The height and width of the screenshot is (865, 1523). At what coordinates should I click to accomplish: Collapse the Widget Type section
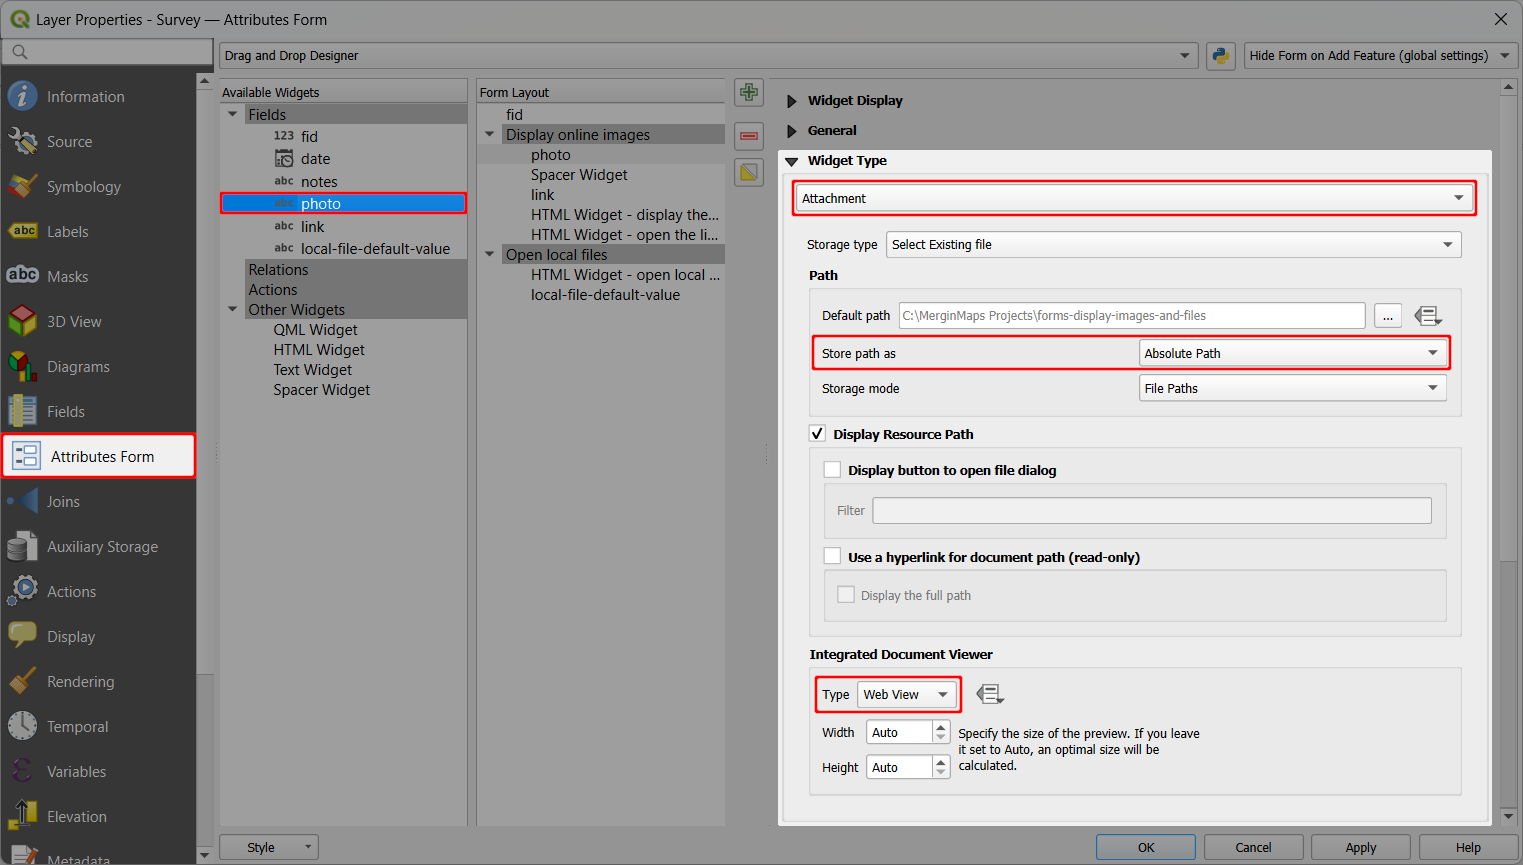[791, 160]
